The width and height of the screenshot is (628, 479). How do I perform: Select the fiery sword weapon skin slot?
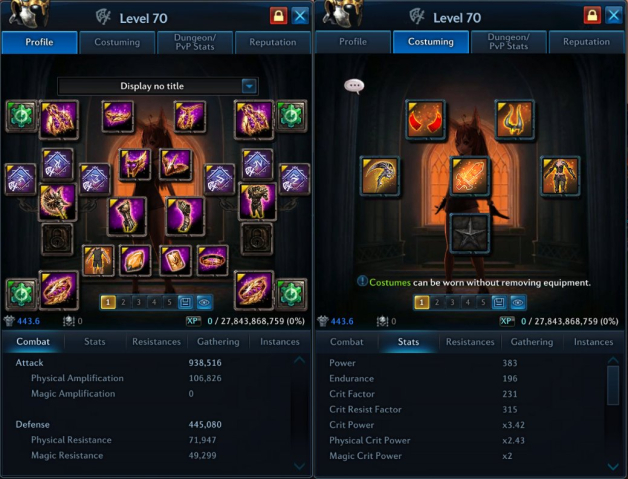pos(469,176)
